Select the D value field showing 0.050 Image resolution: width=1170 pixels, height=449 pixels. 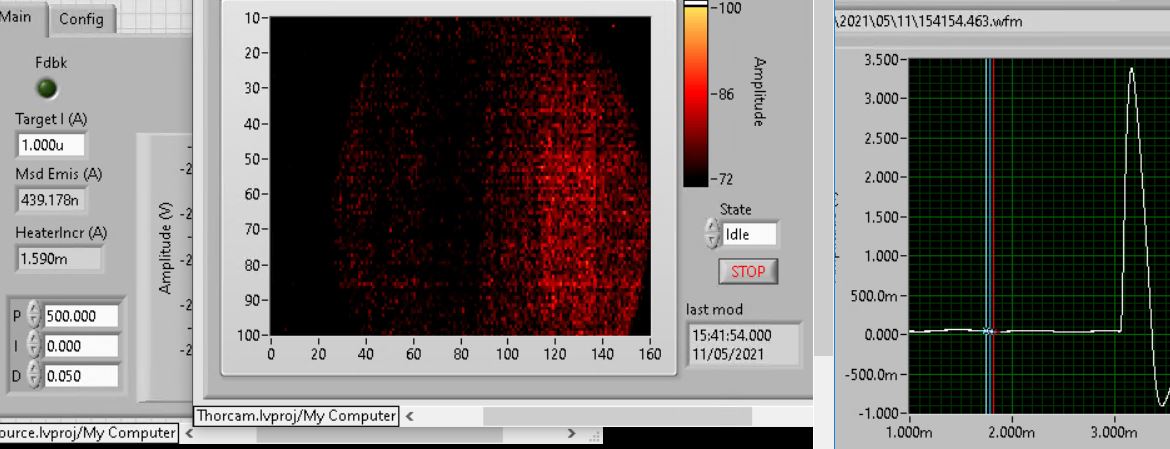(80, 376)
